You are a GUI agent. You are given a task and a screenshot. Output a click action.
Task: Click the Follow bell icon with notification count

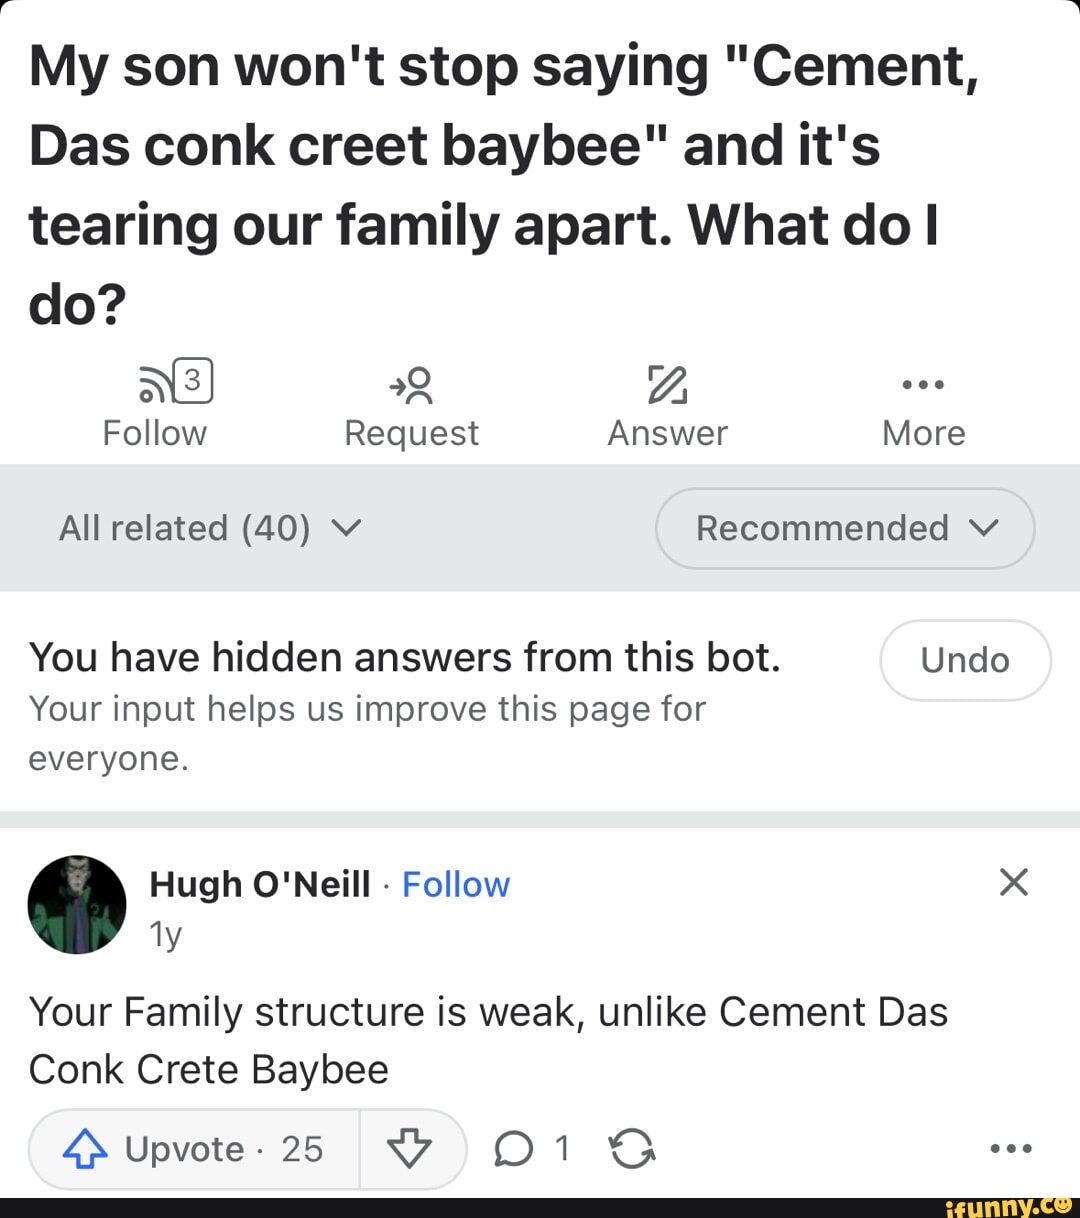click(x=177, y=383)
